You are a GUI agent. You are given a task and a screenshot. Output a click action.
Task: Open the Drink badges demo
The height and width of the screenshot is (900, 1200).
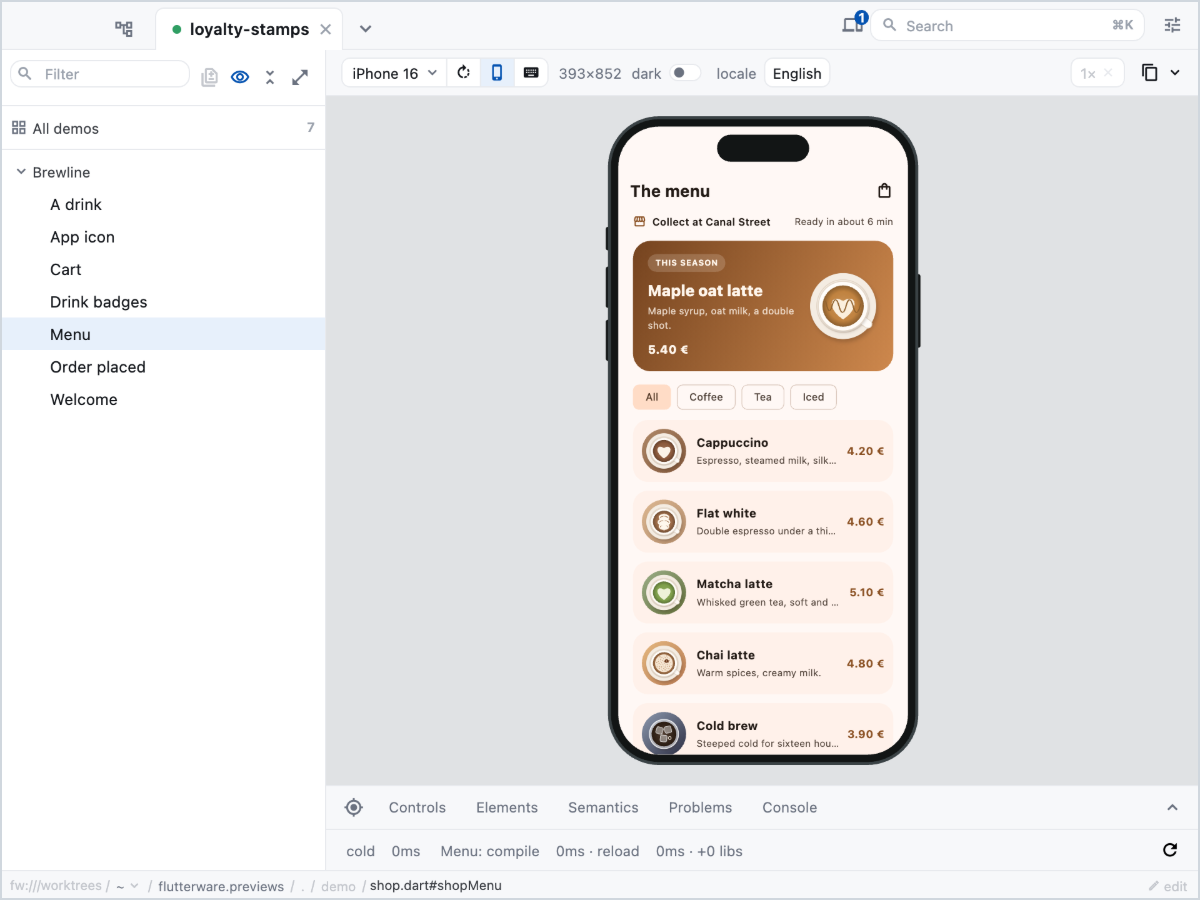[163, 302]
